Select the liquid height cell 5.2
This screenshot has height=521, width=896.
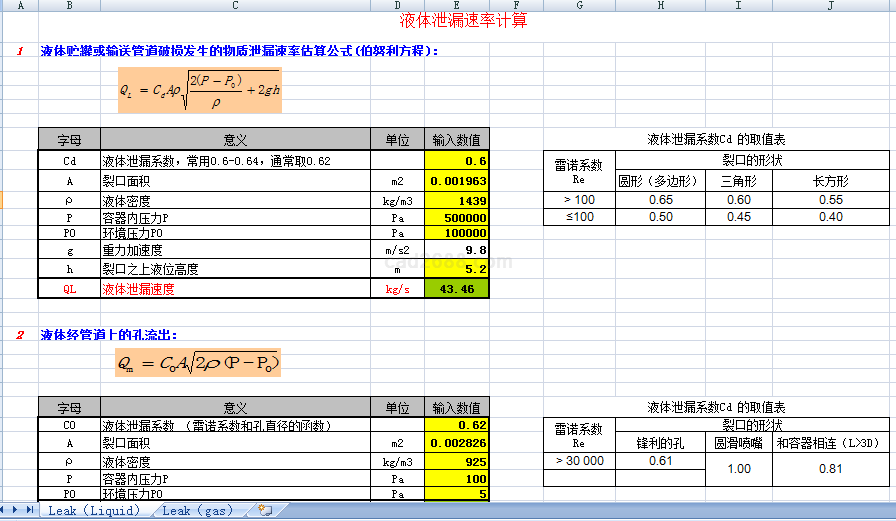[x=457, y=269]
